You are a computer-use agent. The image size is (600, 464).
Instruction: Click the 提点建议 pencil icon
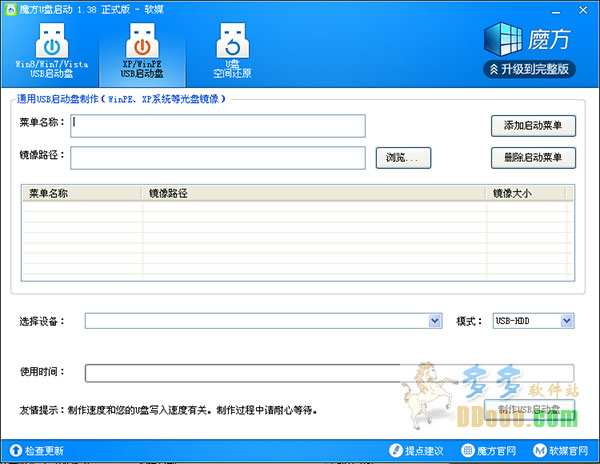click(x=396, y=450)
